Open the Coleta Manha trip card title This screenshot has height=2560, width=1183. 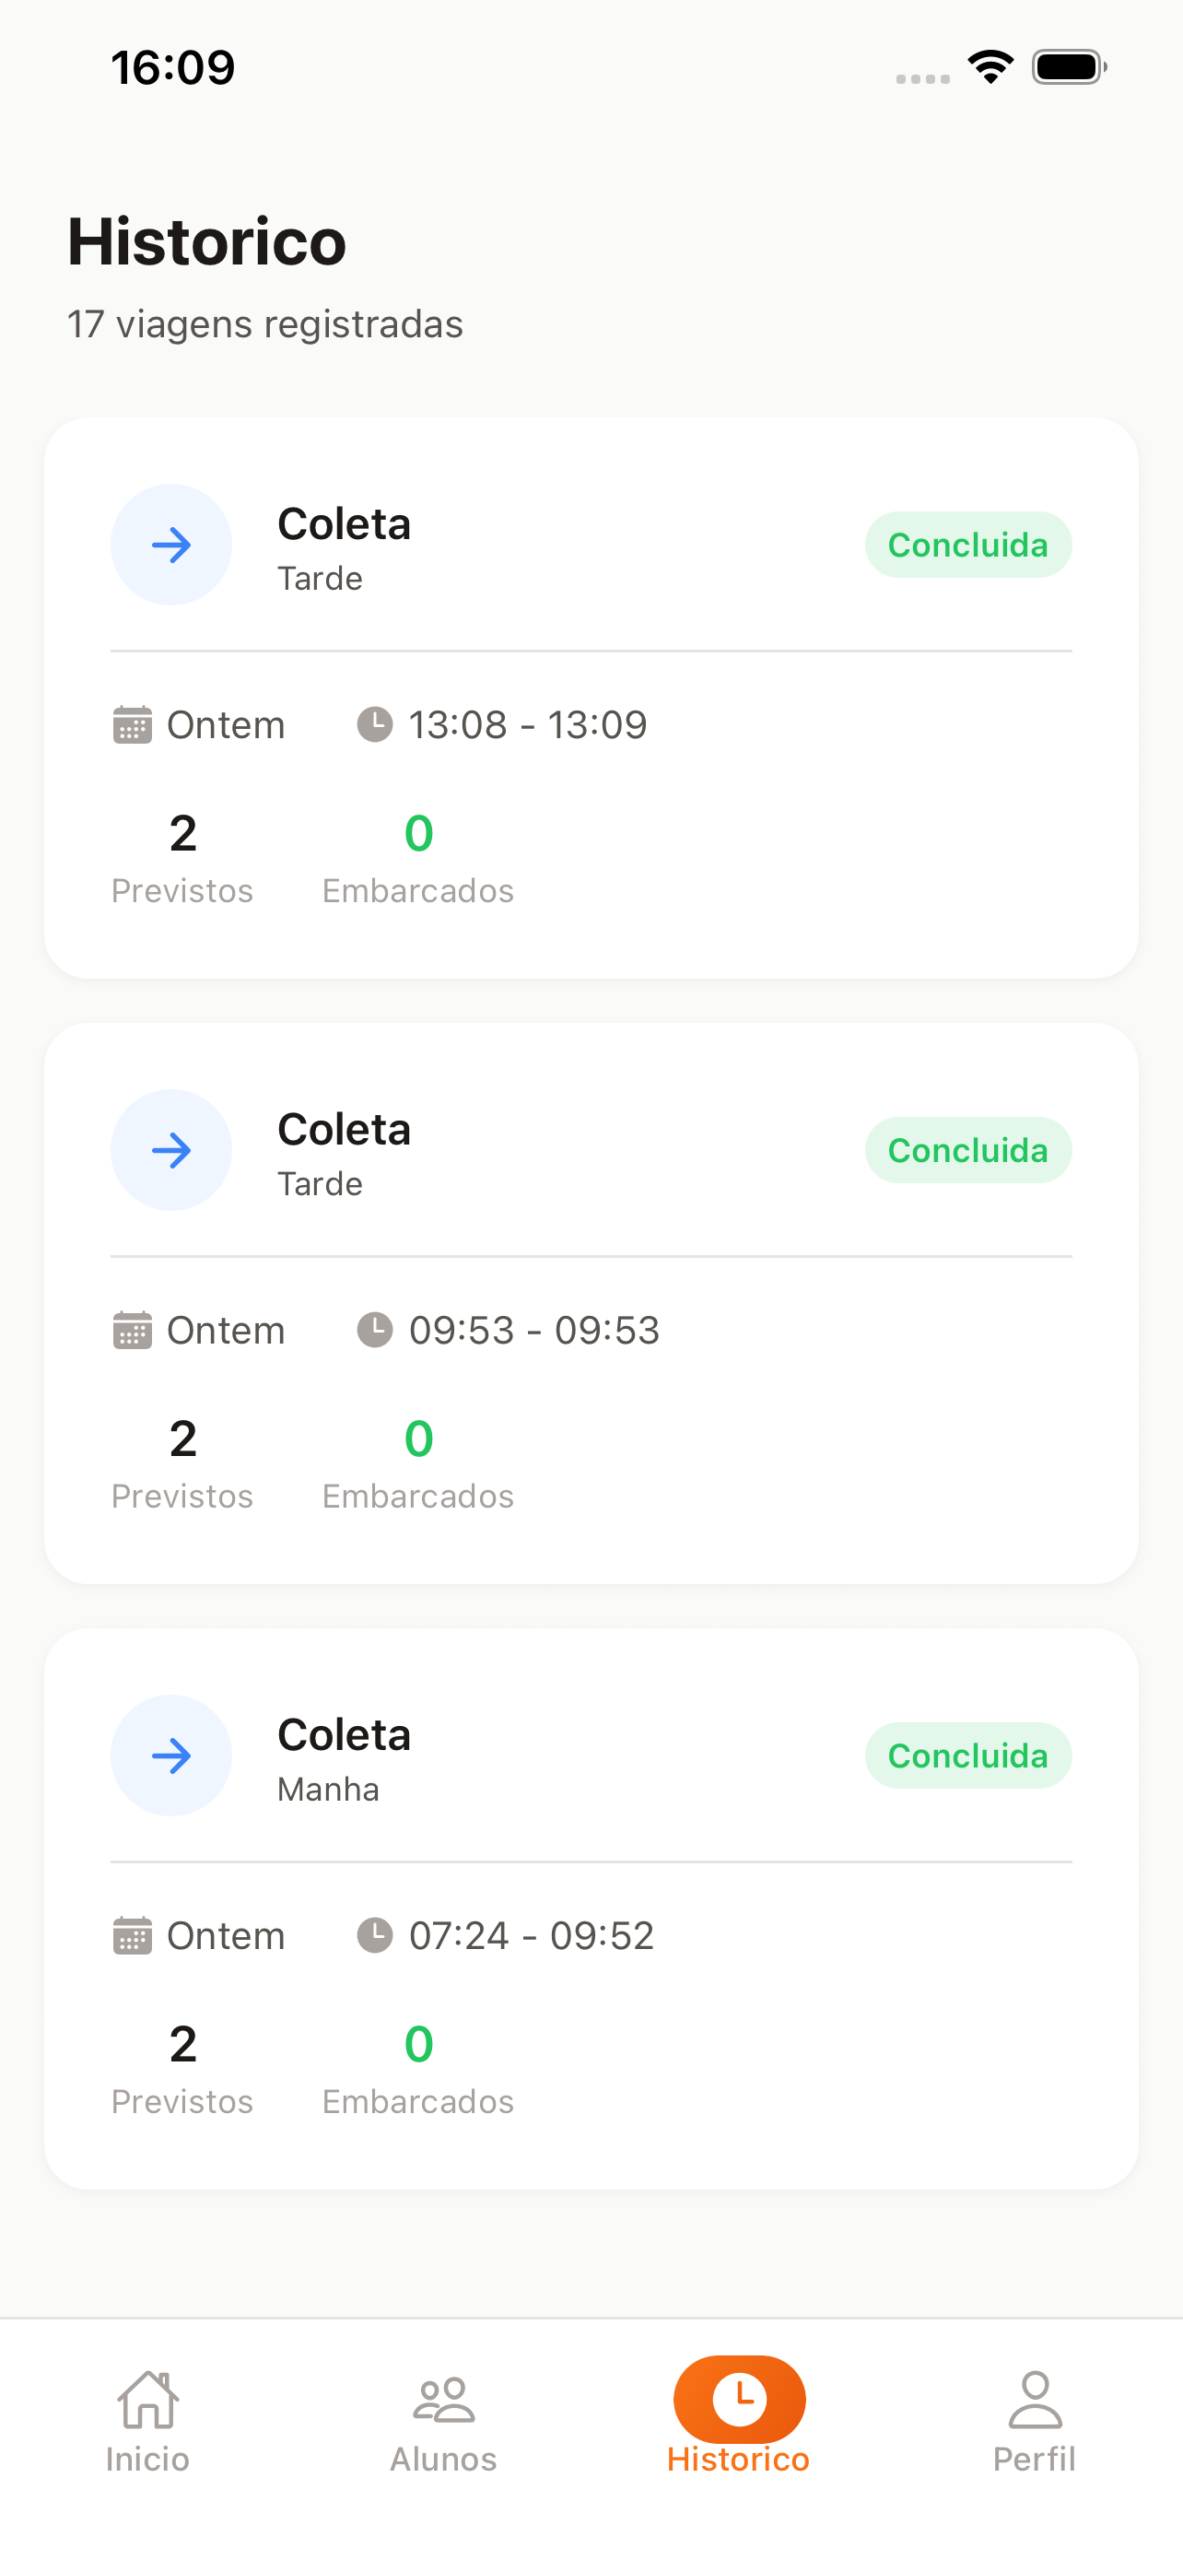click(344, 1735)
